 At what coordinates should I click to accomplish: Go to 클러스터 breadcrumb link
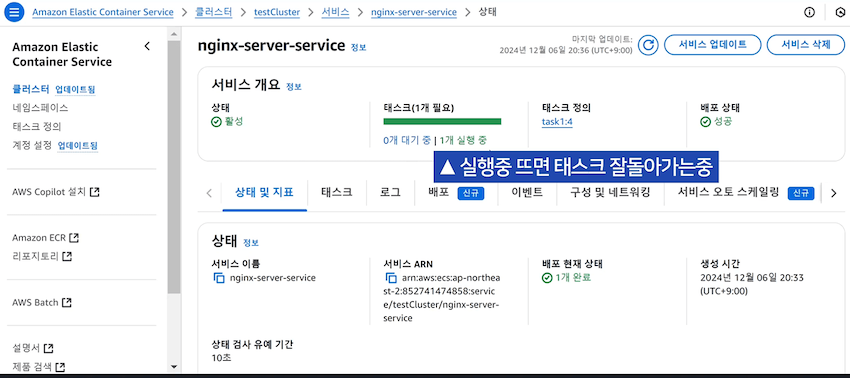coord(213,12)
